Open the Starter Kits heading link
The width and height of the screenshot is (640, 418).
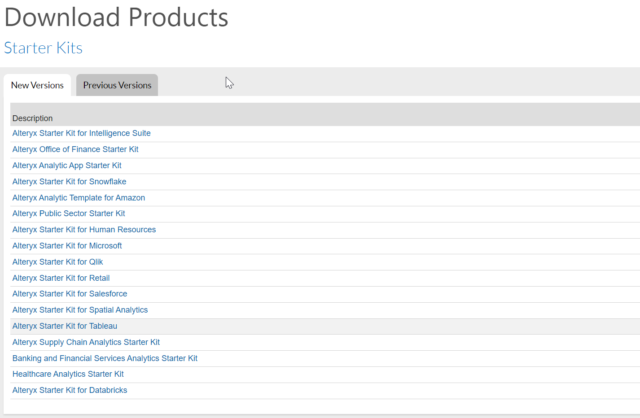coord(43,48)
